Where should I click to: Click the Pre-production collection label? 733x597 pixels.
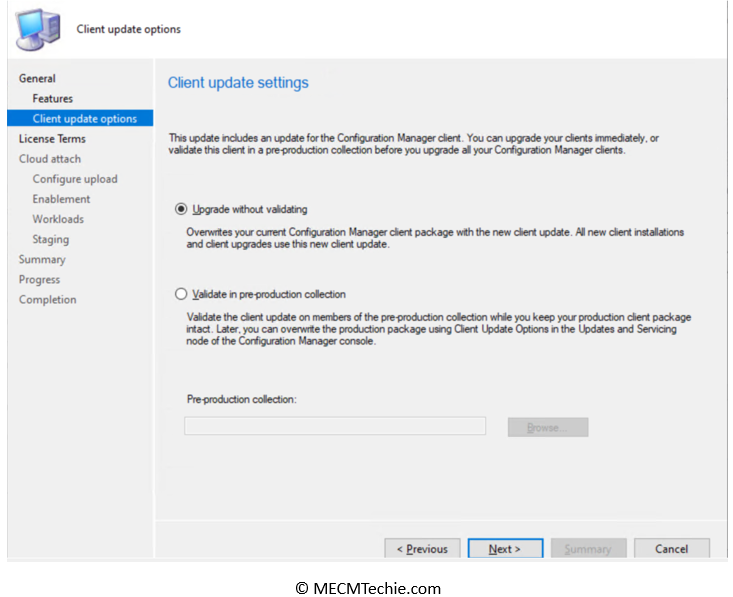click(x=242, y=399)
